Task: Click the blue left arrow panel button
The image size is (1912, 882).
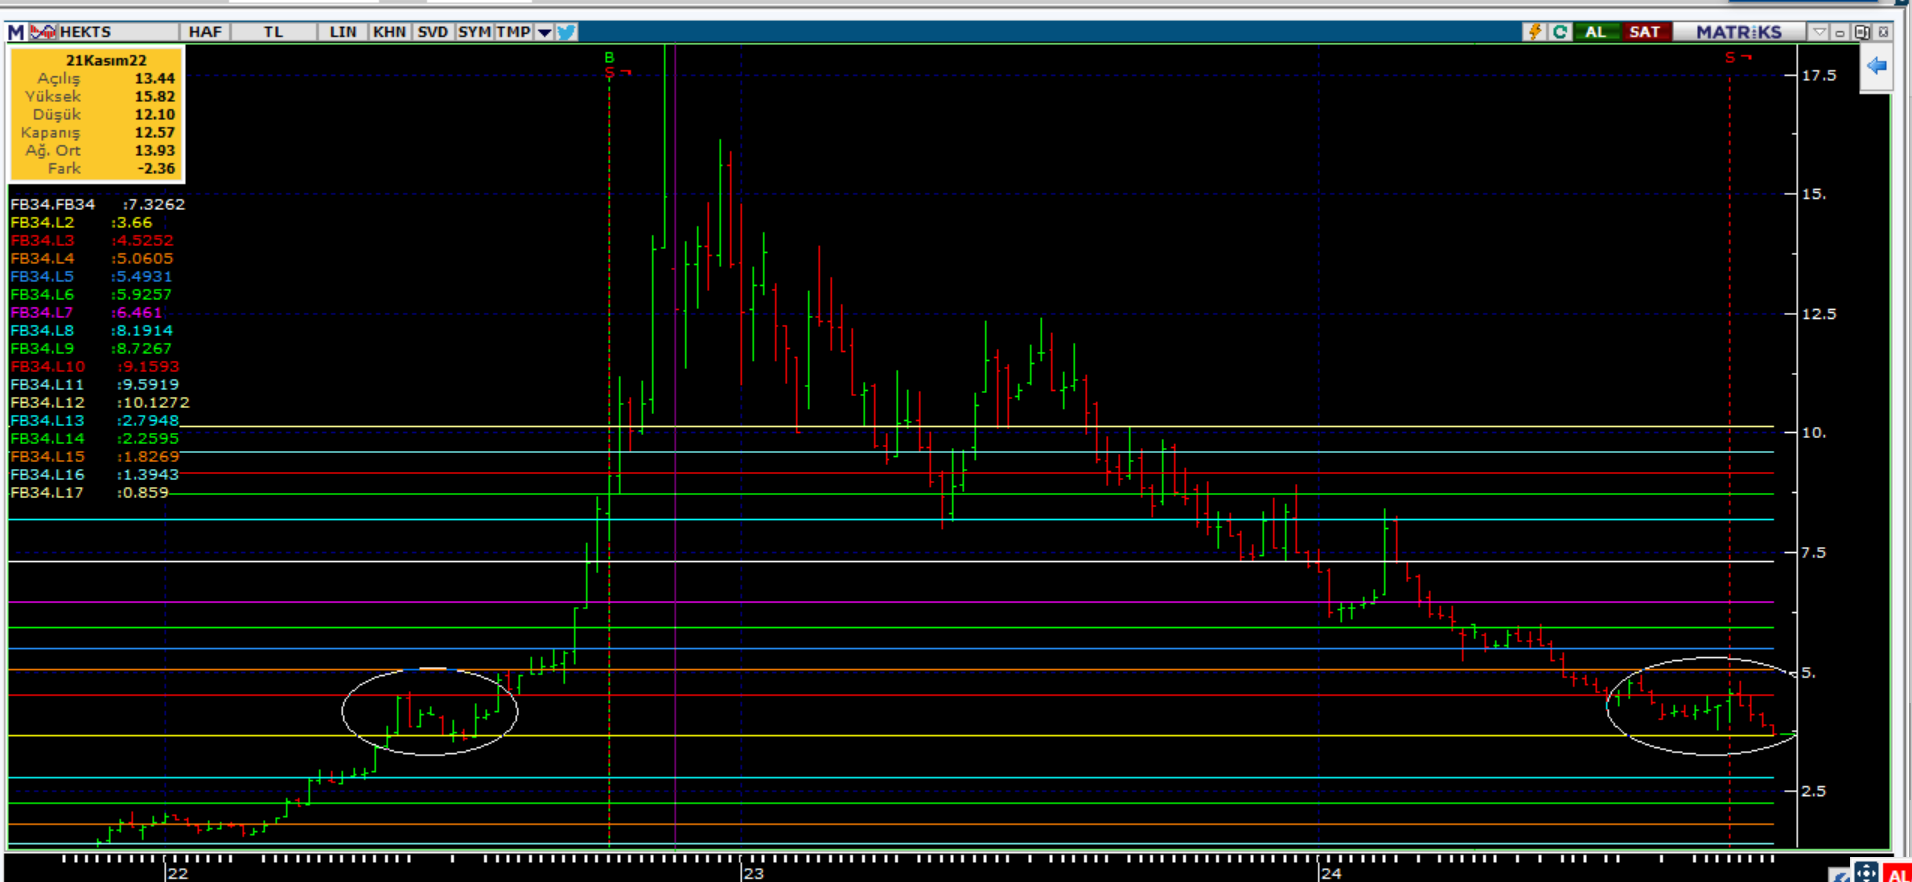Action: (1876, 67)
